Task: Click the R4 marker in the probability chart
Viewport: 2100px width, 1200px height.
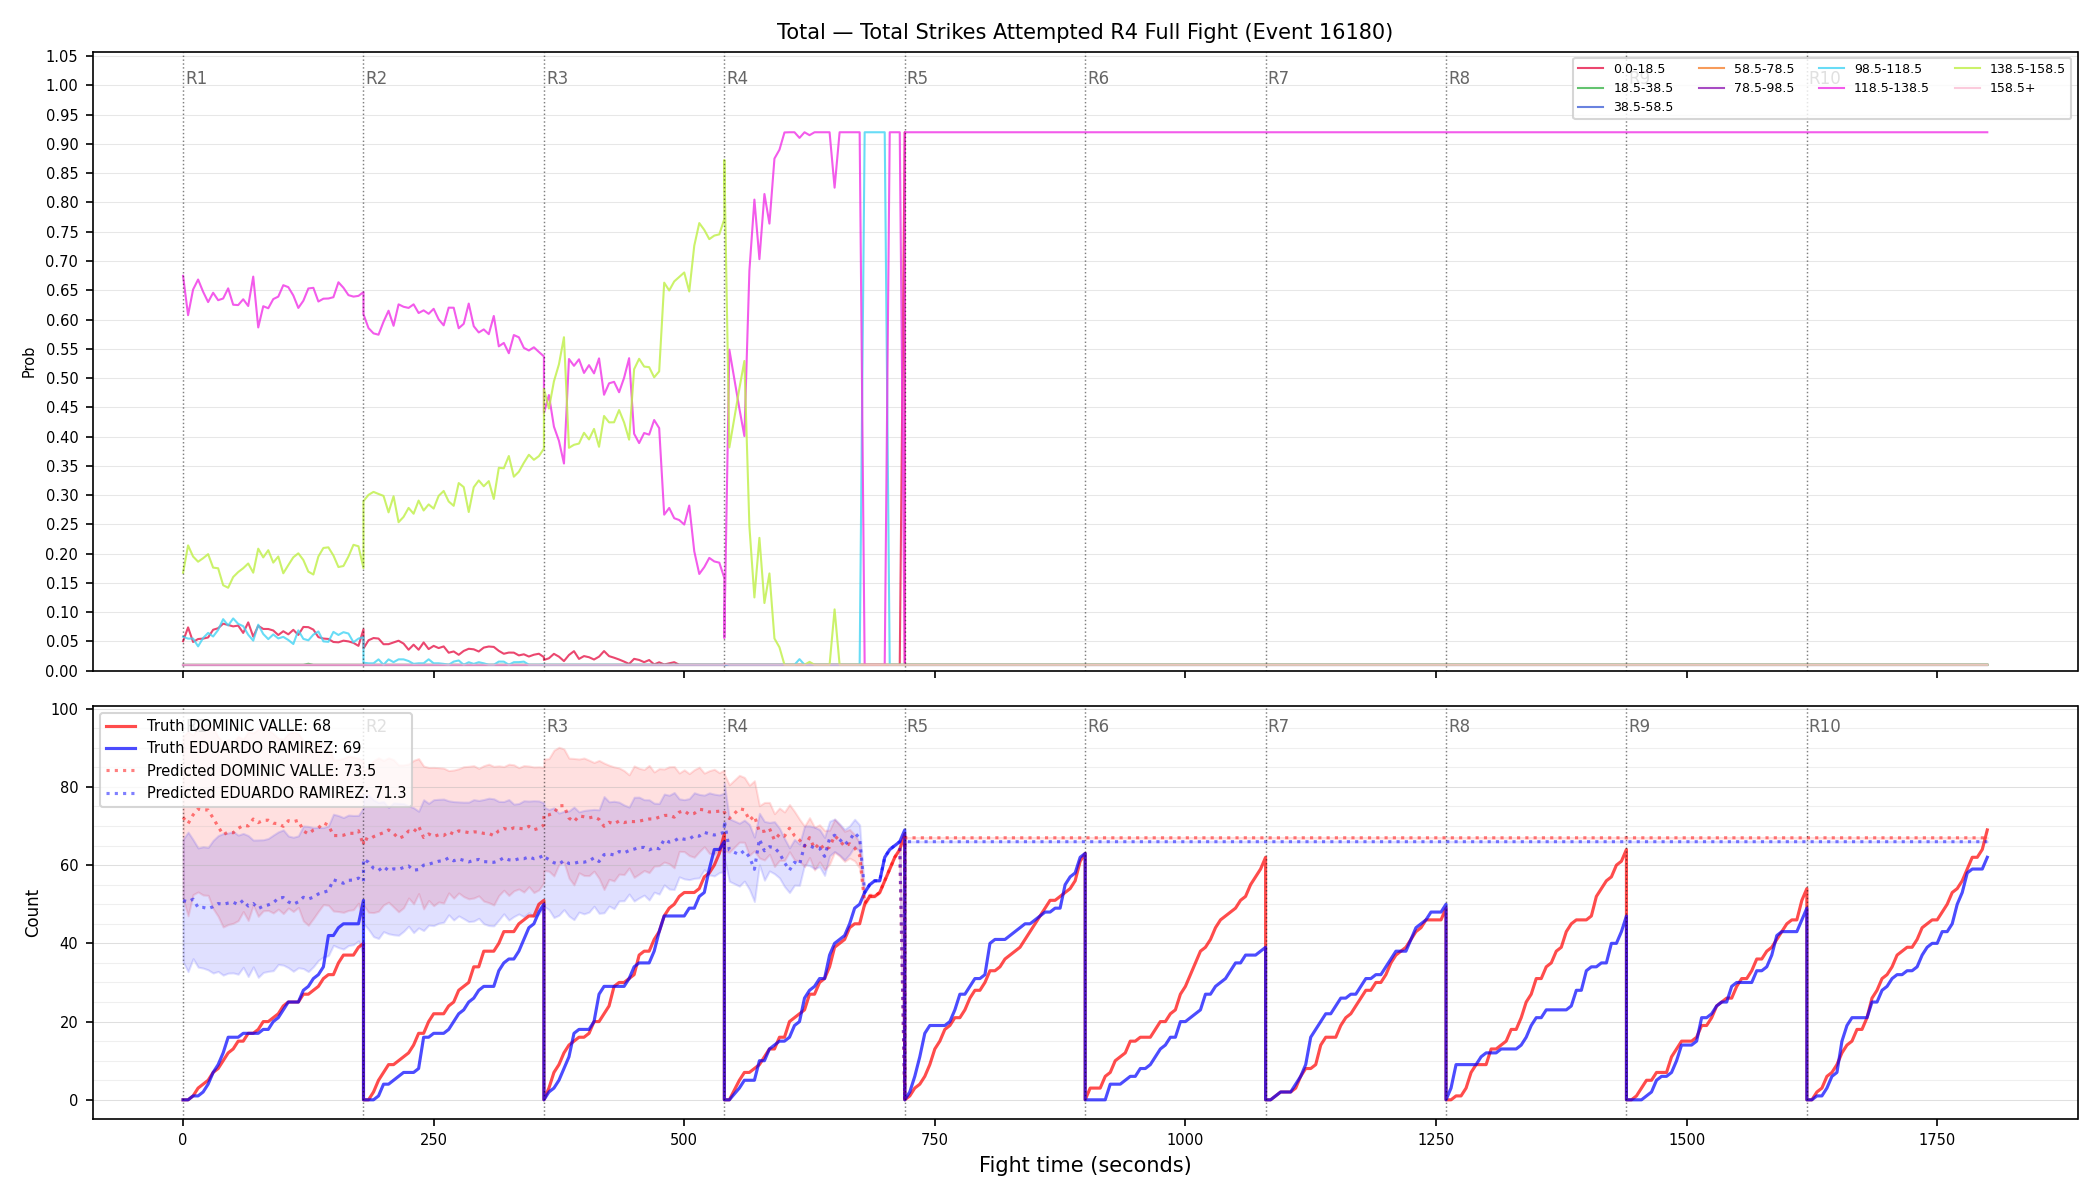Action: coord(737,78)
